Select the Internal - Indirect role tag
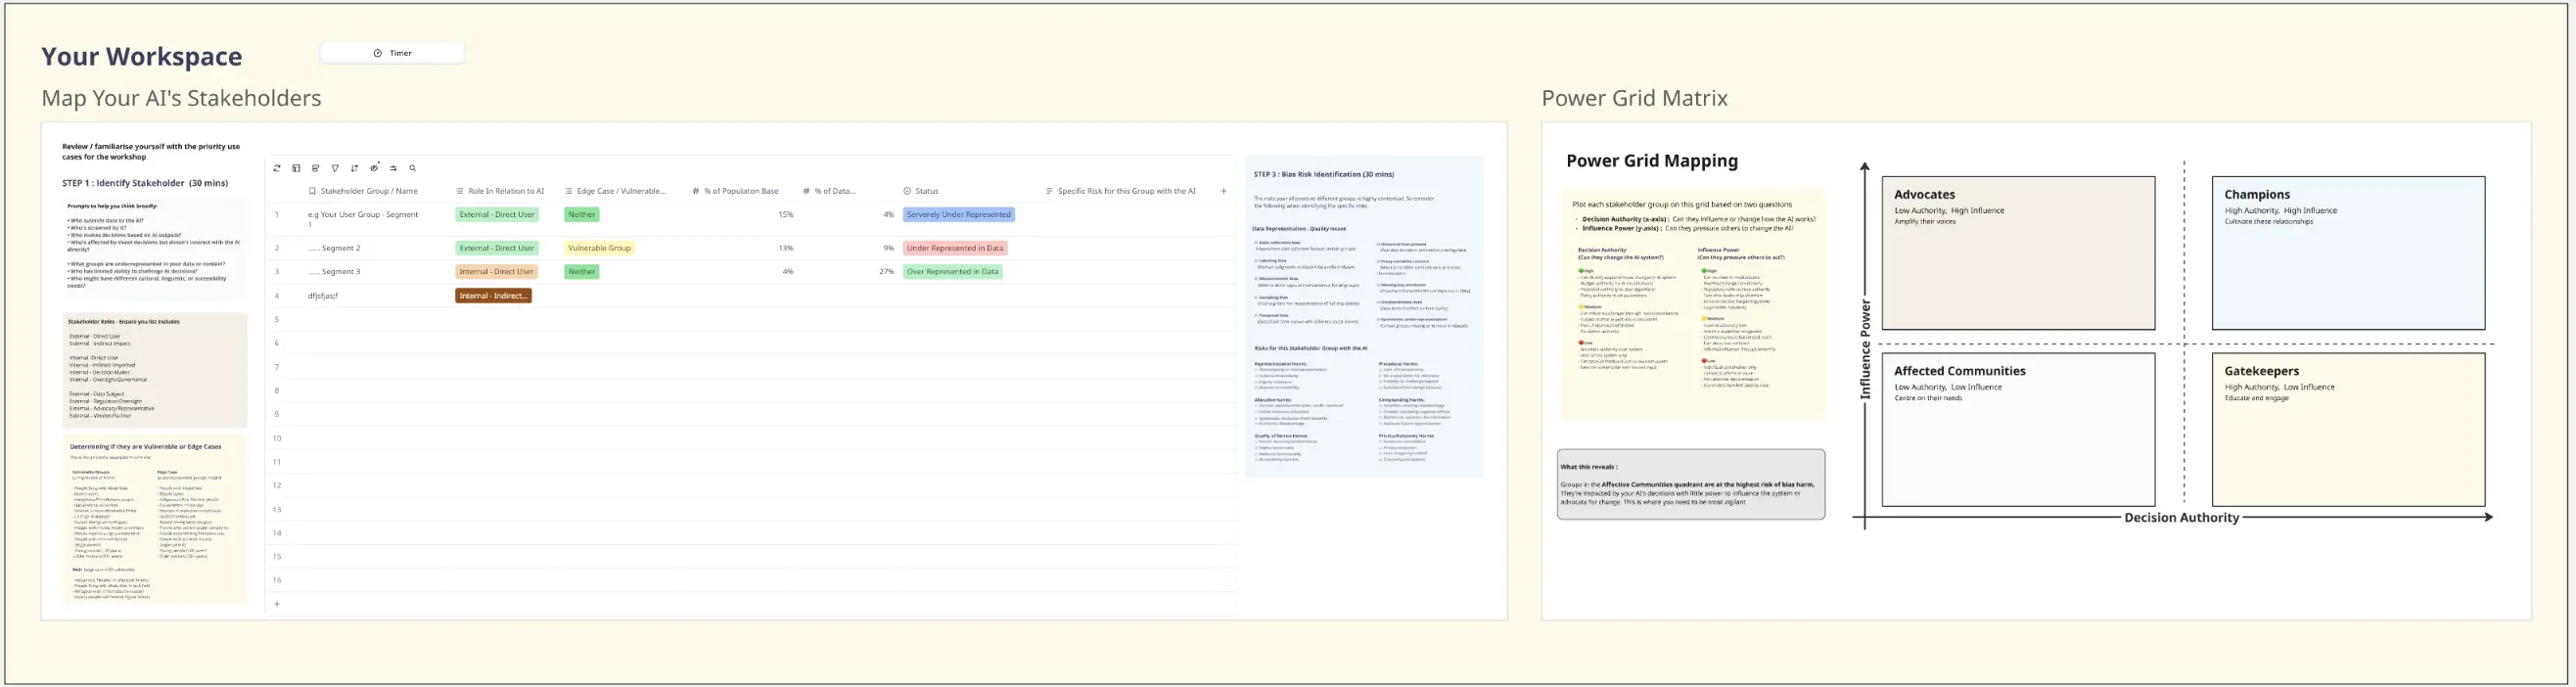 pyautogui.click(x=493, y=296)
